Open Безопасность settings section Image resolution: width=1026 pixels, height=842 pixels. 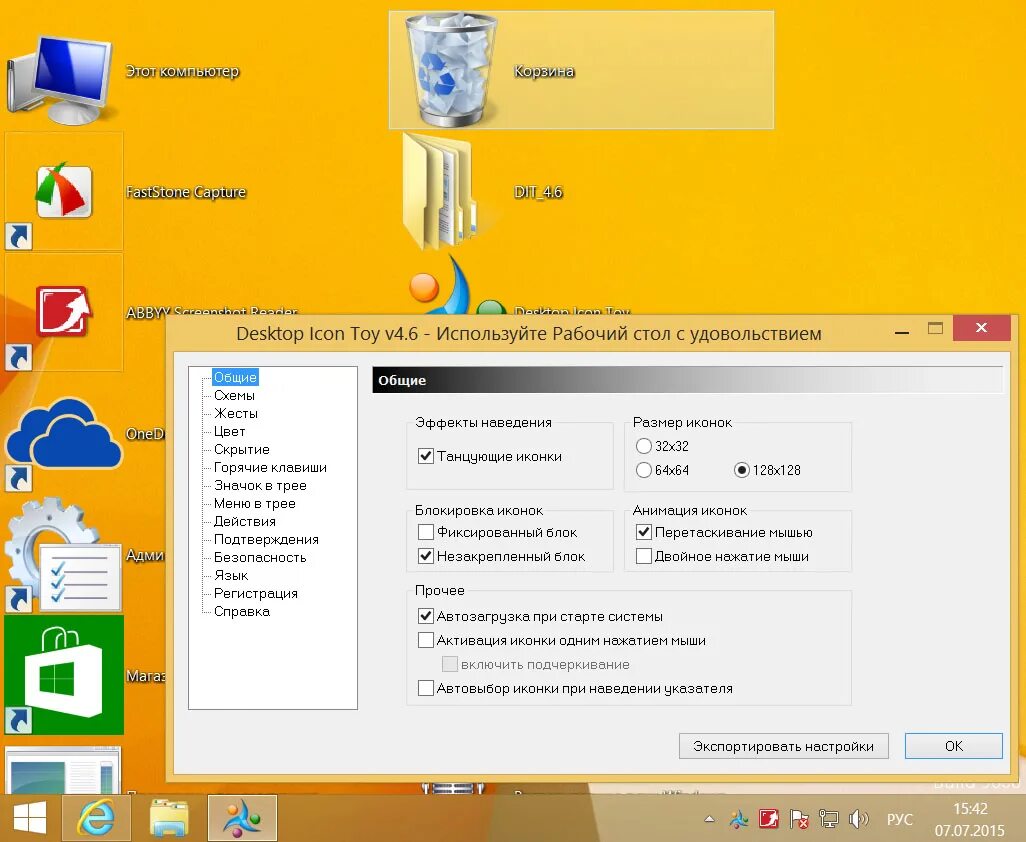(260, 557)
